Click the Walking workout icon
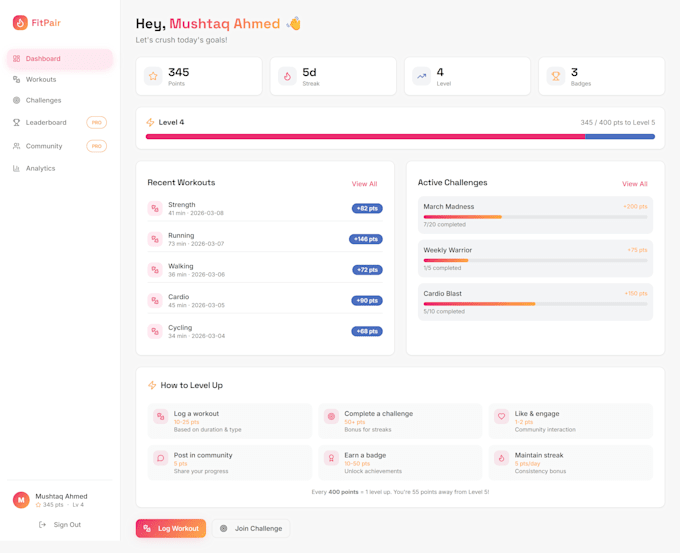 click(x=155, y=270)
